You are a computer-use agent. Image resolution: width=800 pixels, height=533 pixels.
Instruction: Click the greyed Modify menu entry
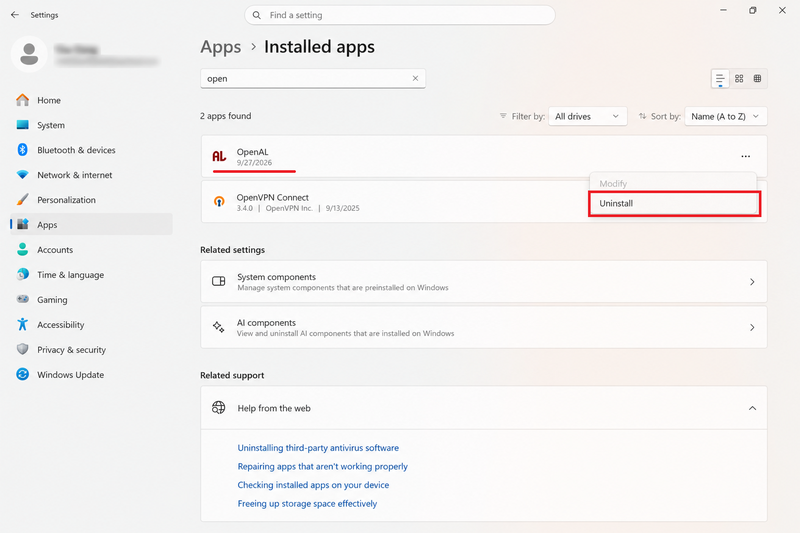pos(613,184)
